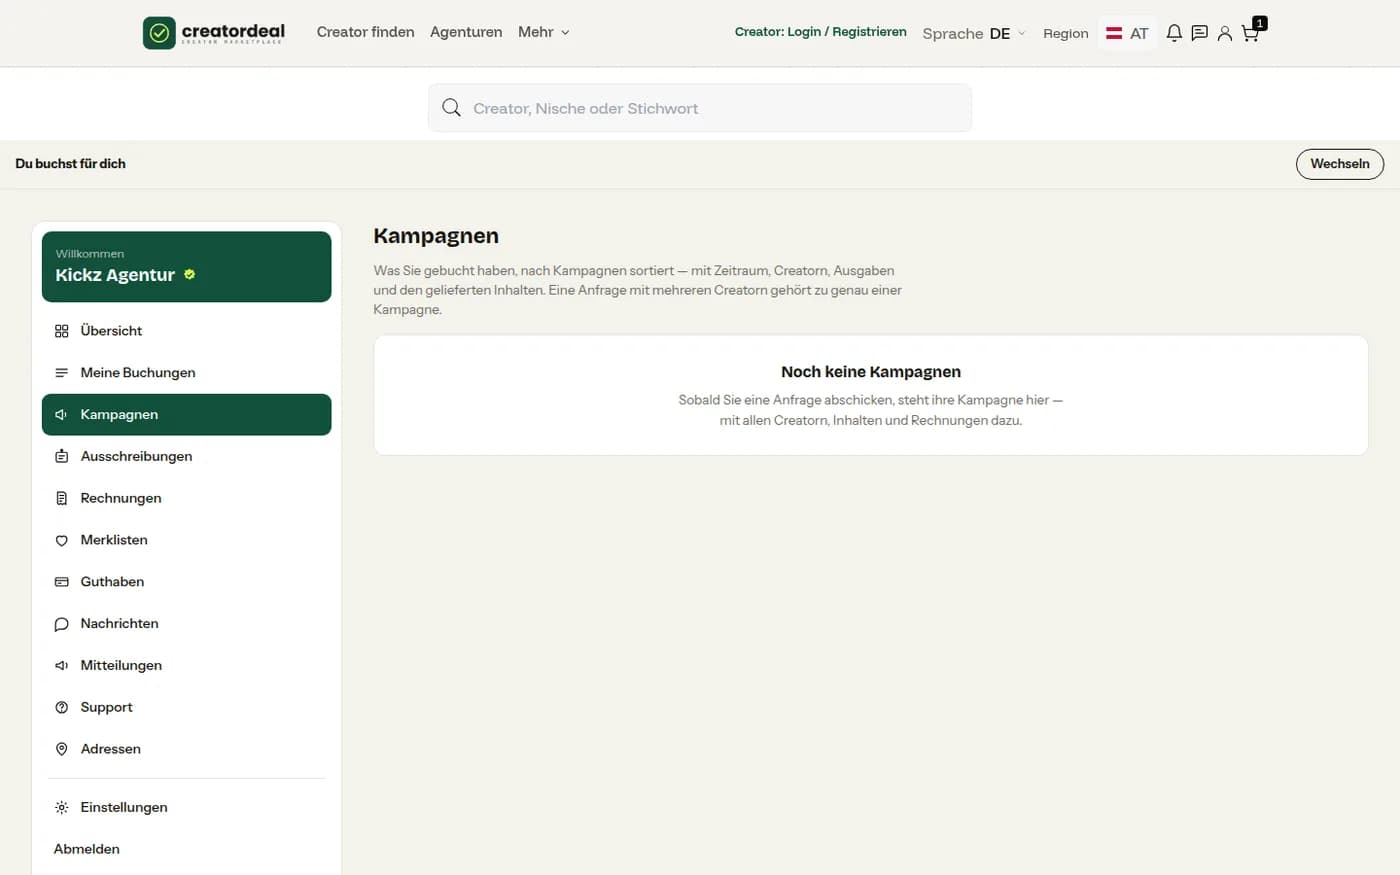Click the Mitteilungen megaphone icon

click(x=61, y=666)
